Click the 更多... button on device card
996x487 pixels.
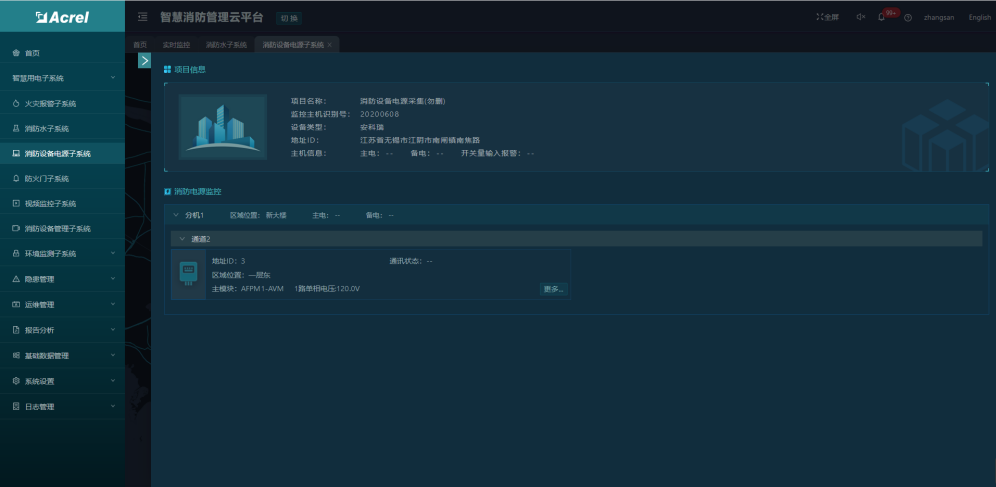pyautogui.click(x=553, y=289)
